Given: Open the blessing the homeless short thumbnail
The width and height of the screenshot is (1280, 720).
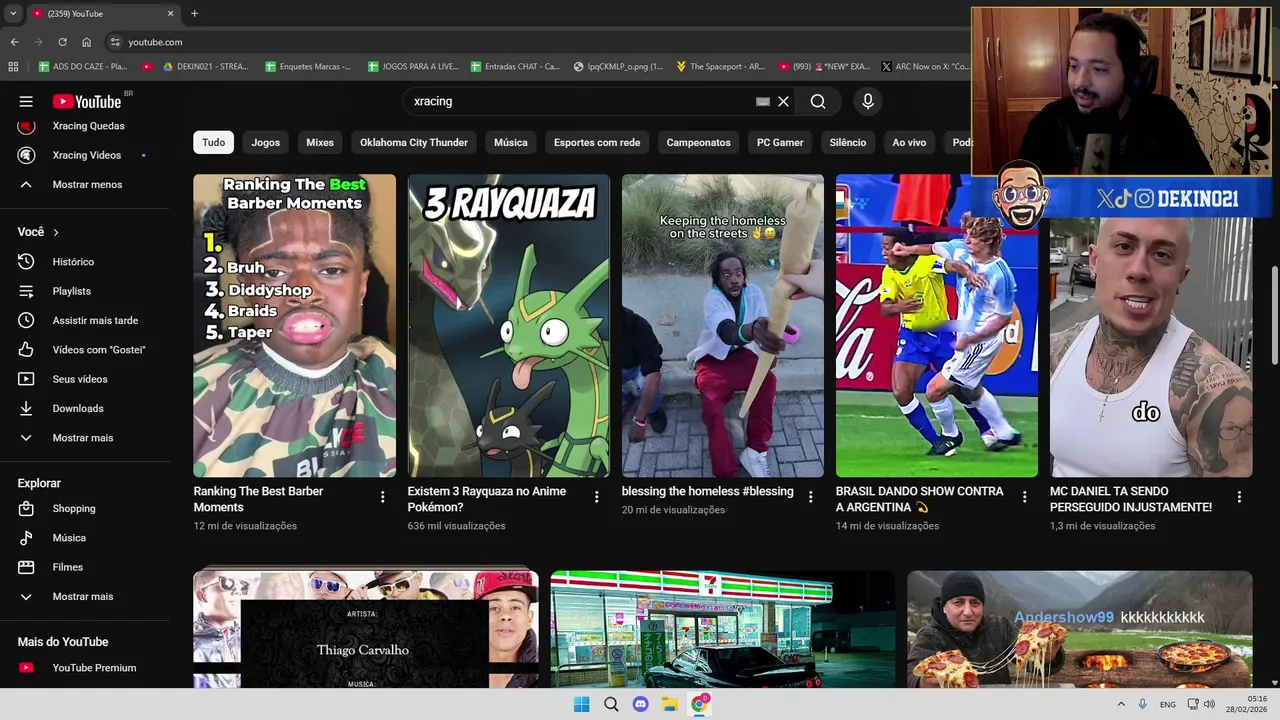Looking at the screenshot, I should [x=723, y=326].
